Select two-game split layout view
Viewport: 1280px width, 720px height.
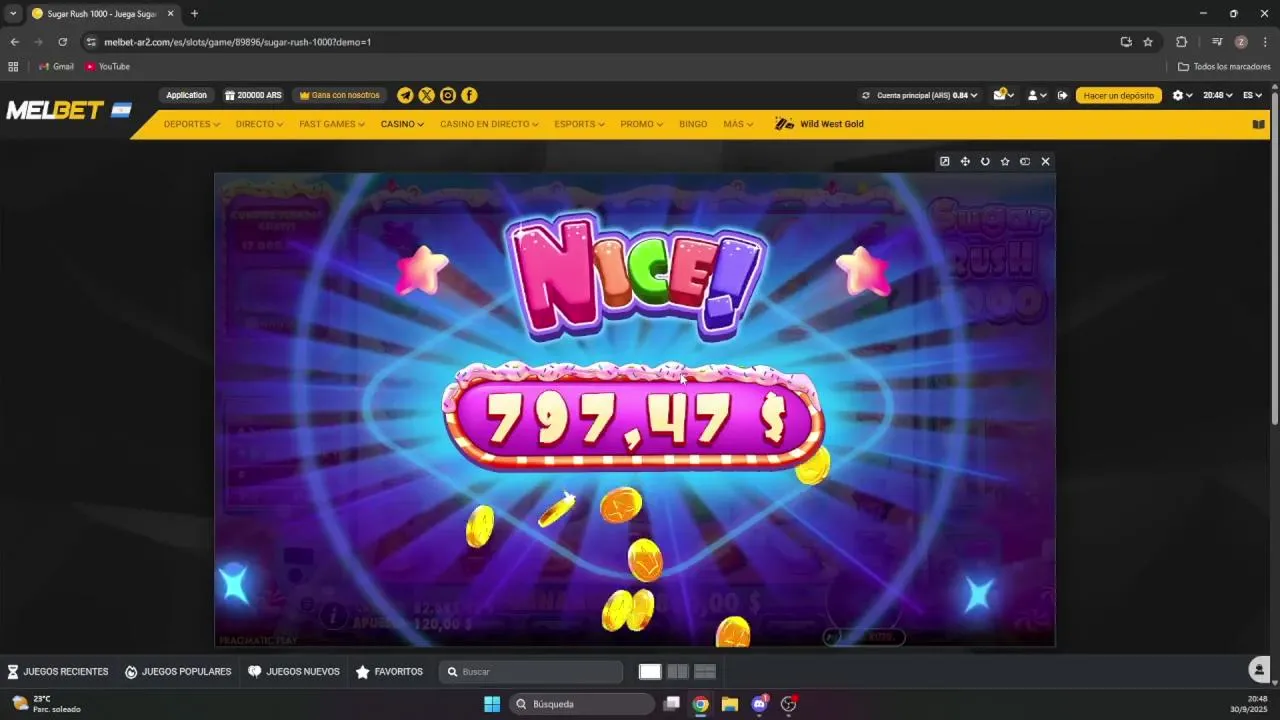pos(678,672)
